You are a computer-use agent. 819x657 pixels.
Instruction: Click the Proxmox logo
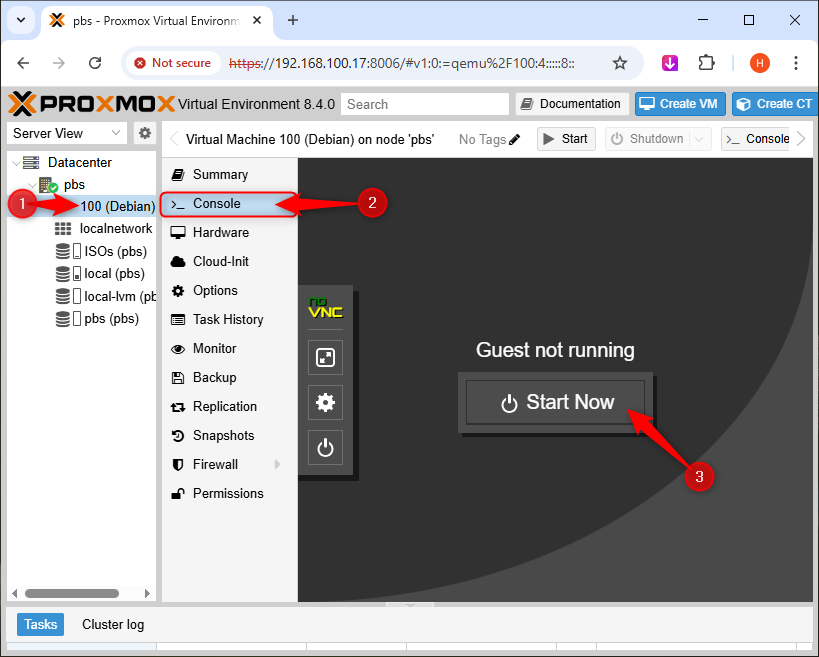coord(91,104)
